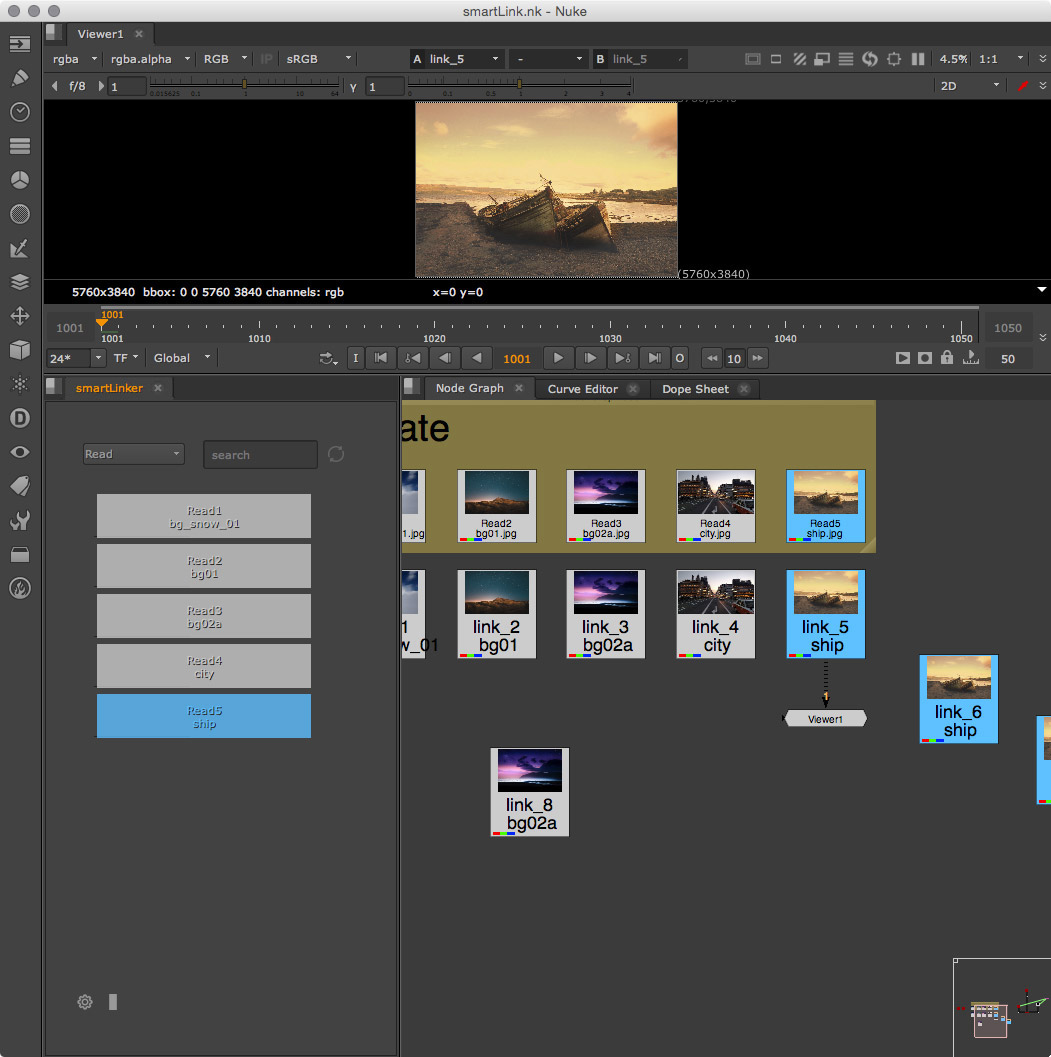Click the viewer gamma slider
This screenshot has width=1051, height=1057.
tap(518, 86)
